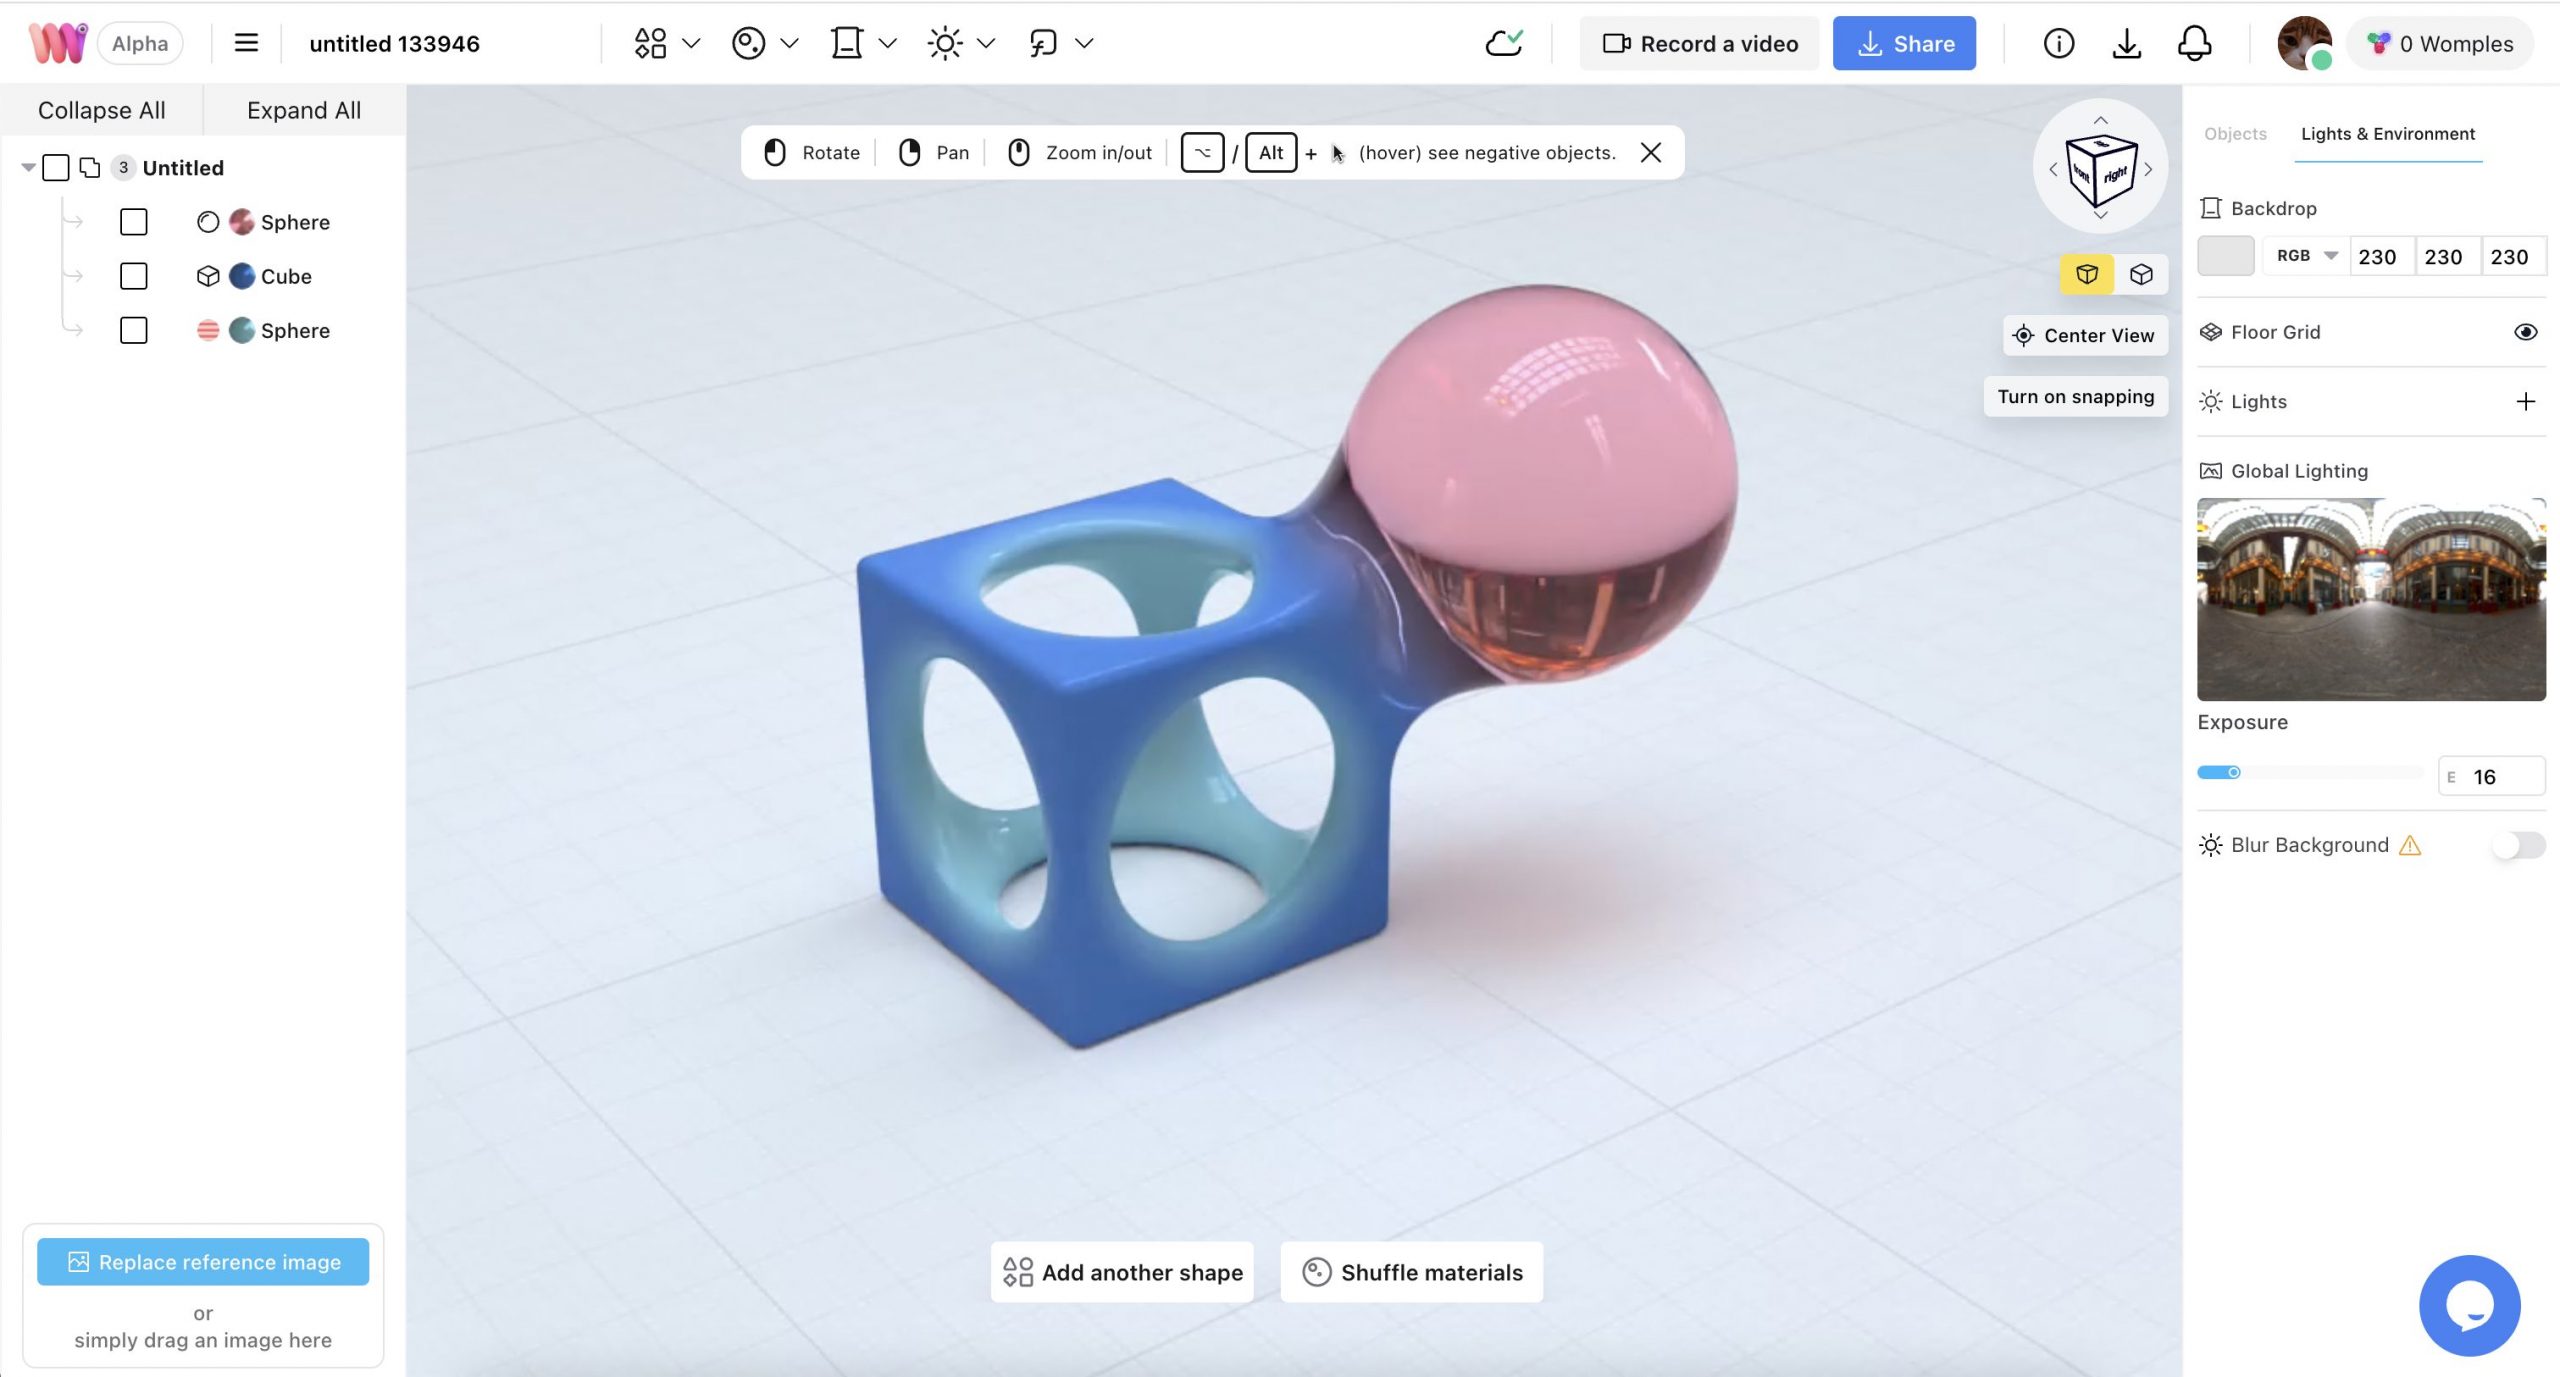Click the backdrop blue value field

click(x=2513, y=256)
